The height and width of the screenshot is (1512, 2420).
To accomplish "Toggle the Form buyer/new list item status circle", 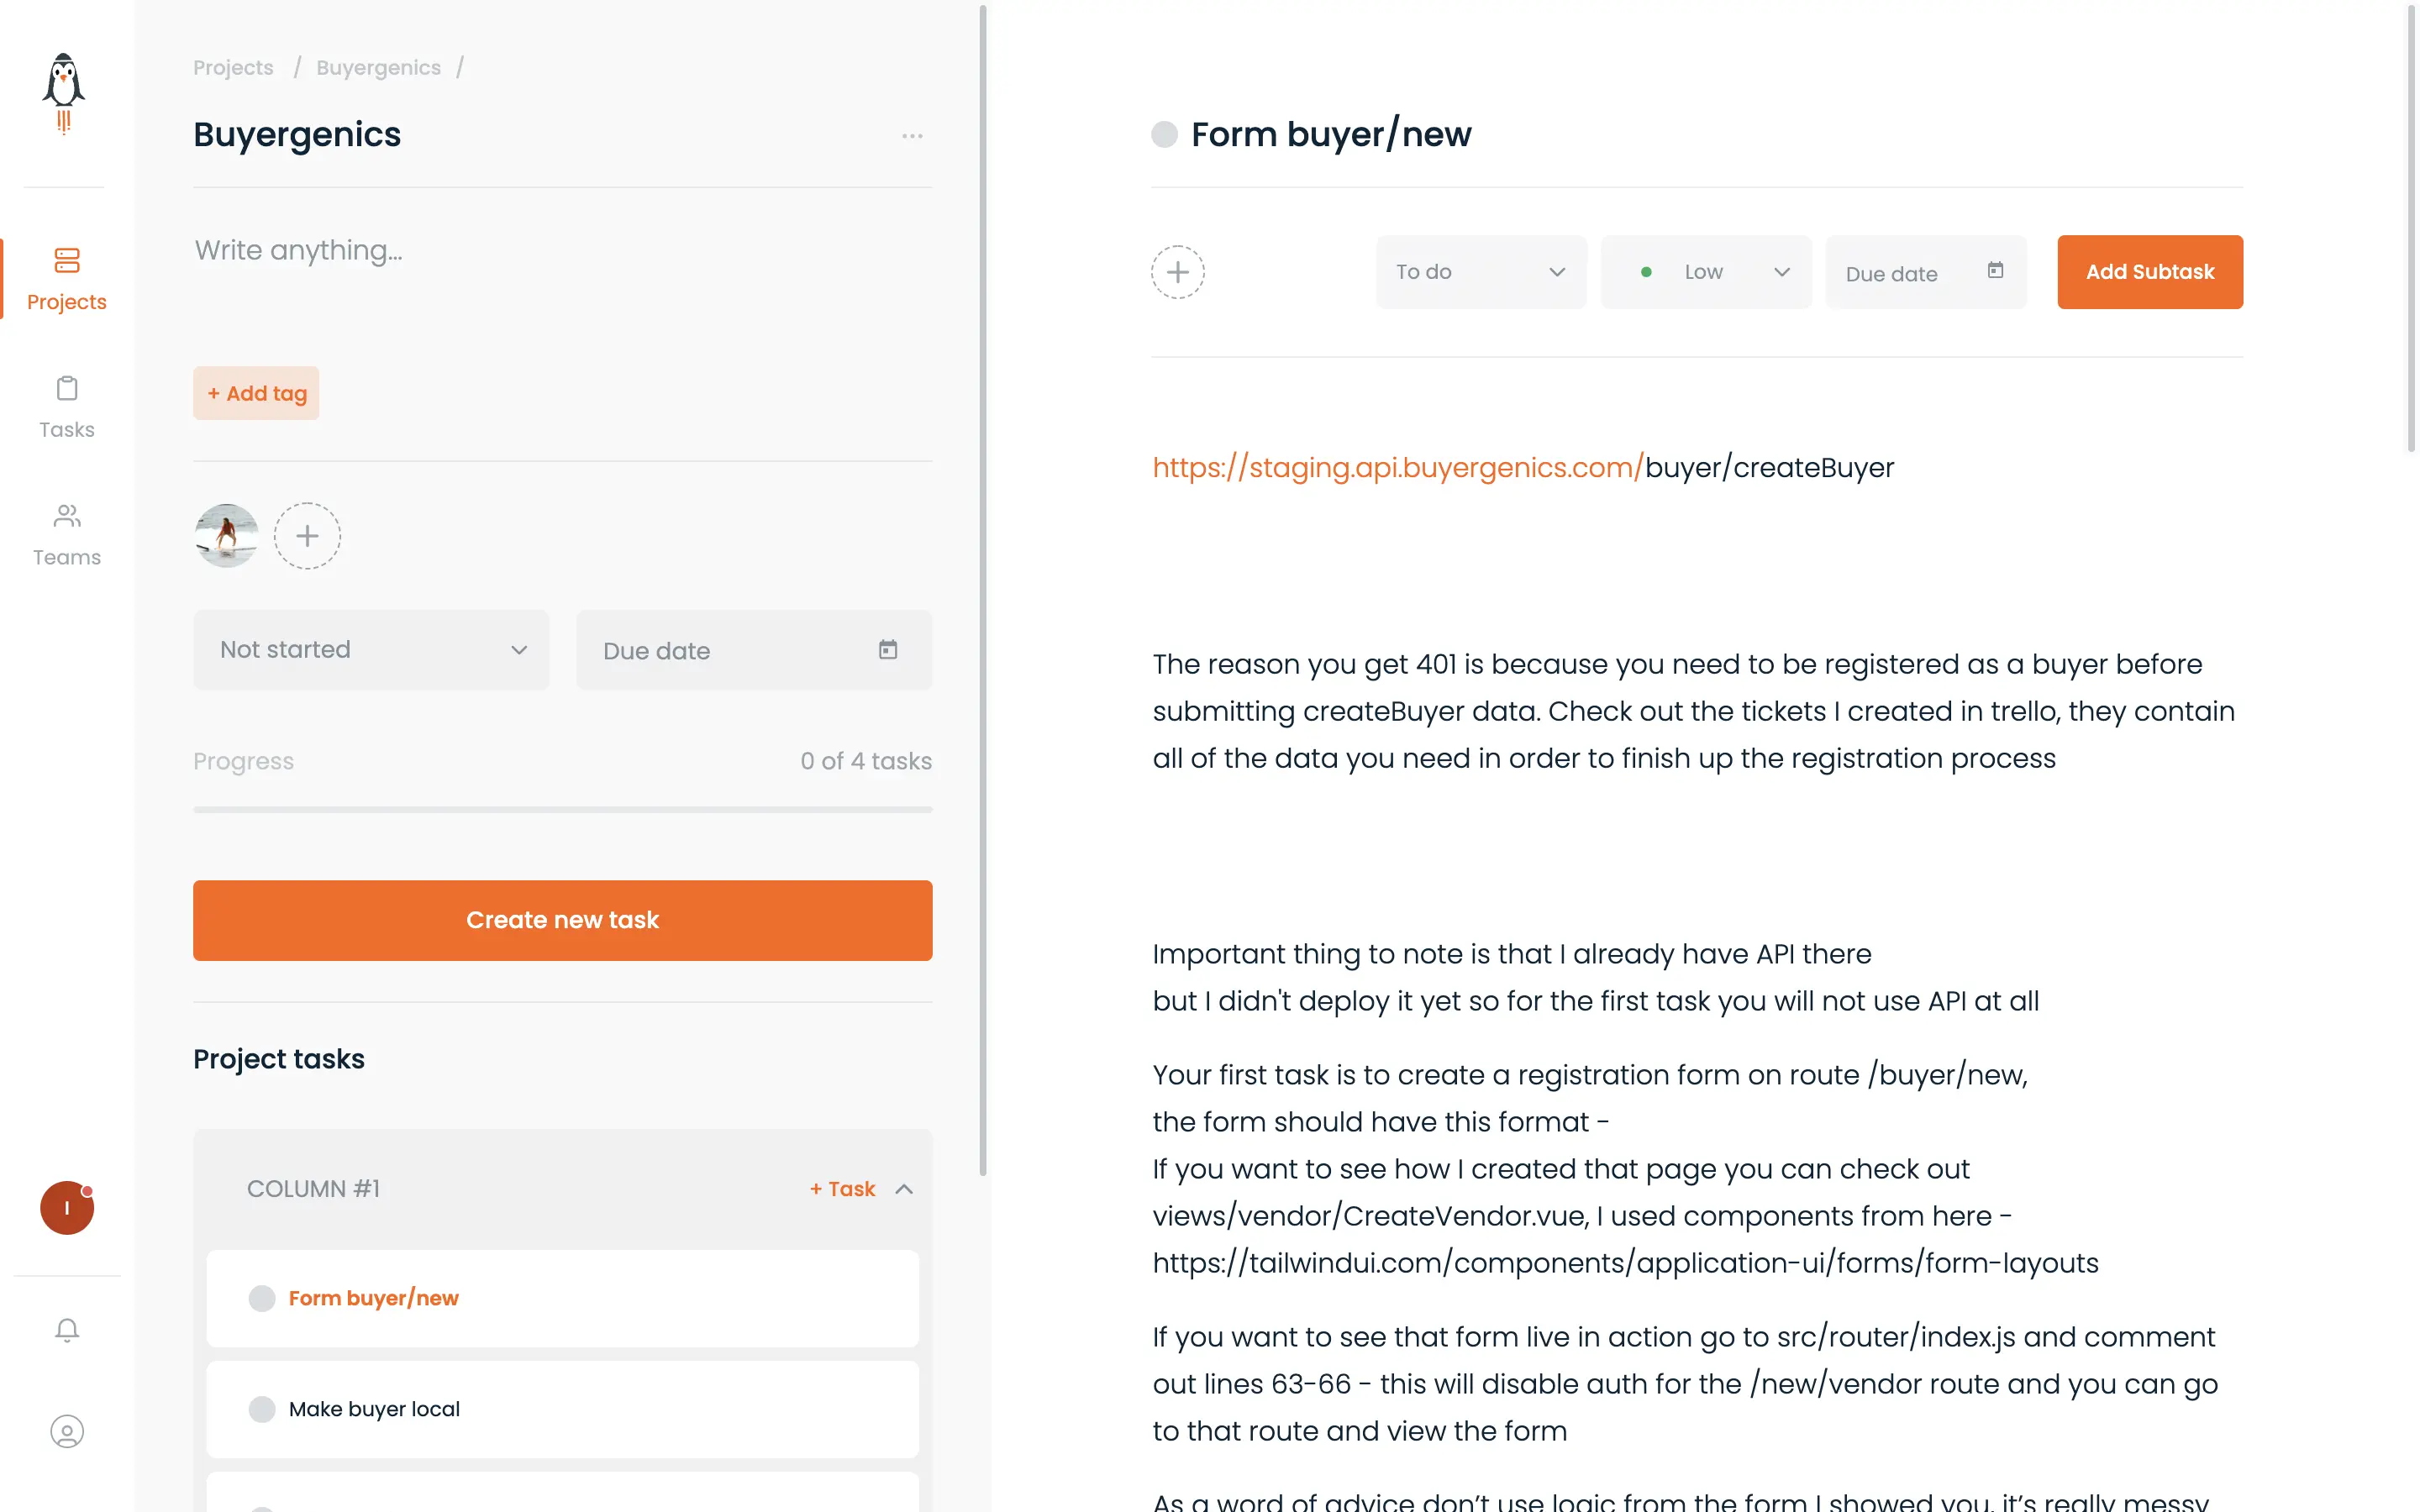I will pyautogui.click(x=262, y=1298).
